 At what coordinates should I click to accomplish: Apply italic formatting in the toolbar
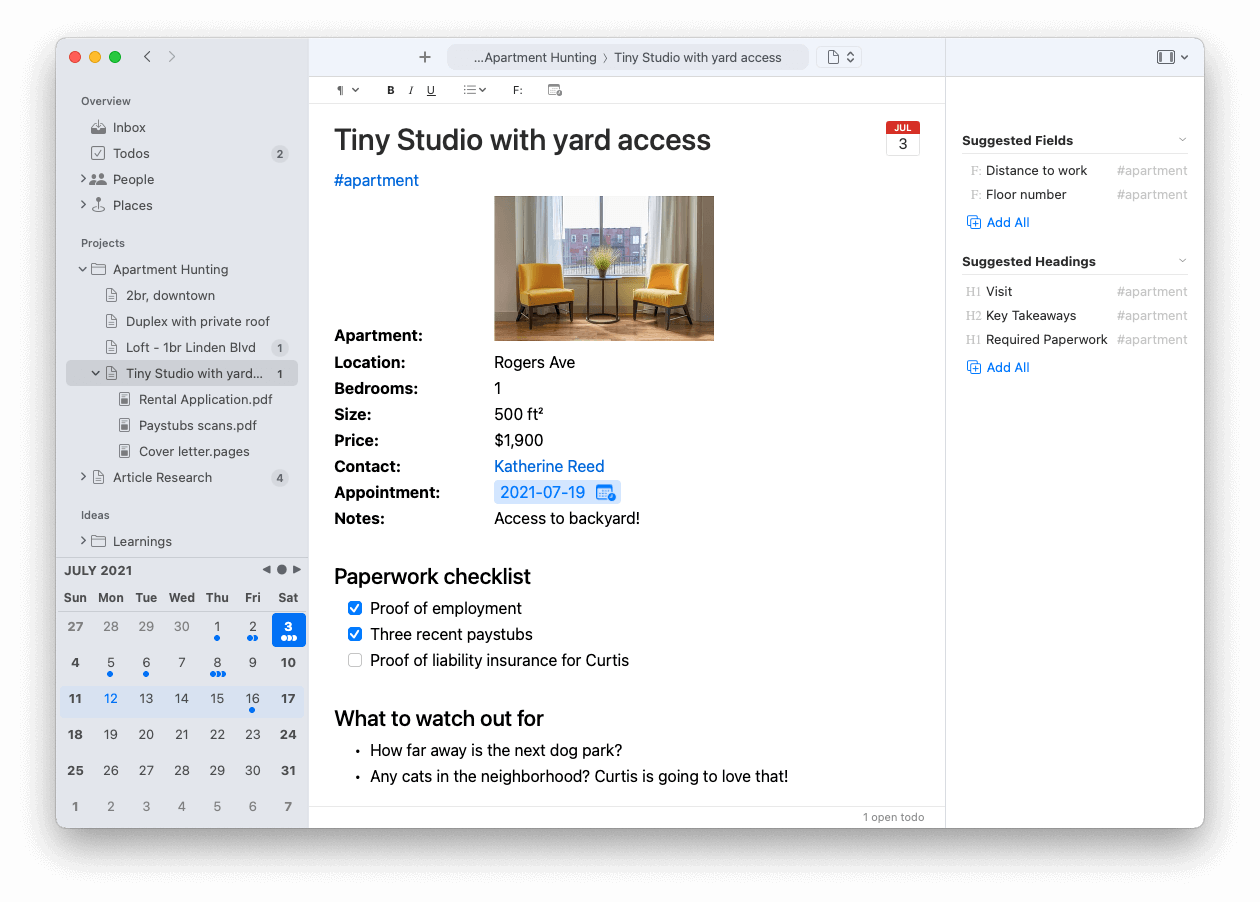[x=411, y=90]
